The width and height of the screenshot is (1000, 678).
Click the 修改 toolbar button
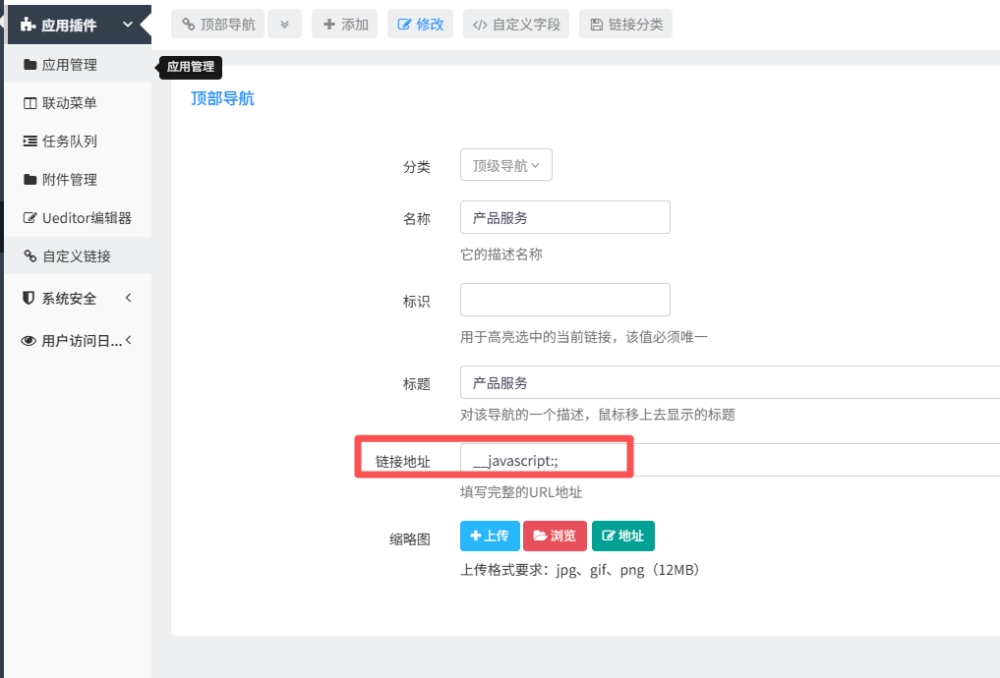[420, 24]
